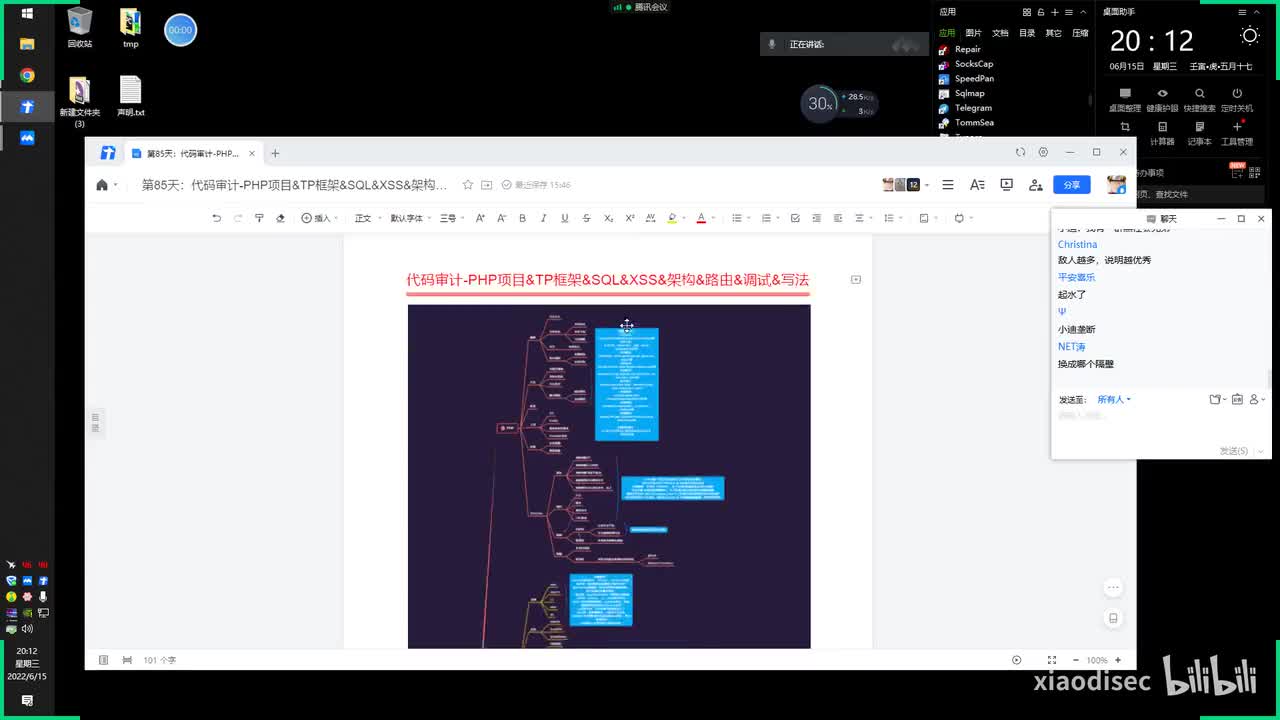1280x720 pixels.
Task: Click the blue 00:00 timer bubble
Action: click(x=180, y=30)
